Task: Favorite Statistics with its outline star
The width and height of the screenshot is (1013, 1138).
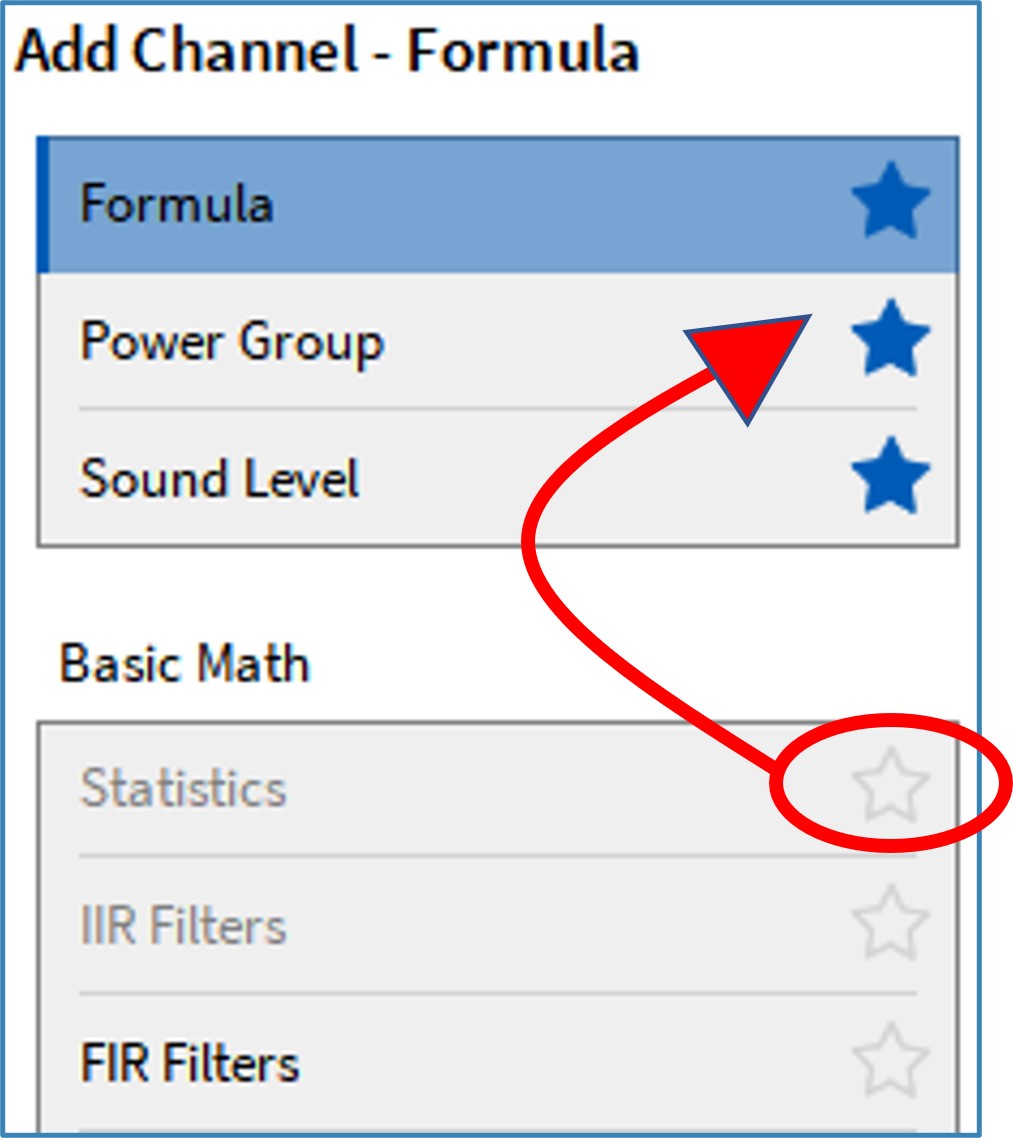Action: pyautogui.click(x=889, y=786)
